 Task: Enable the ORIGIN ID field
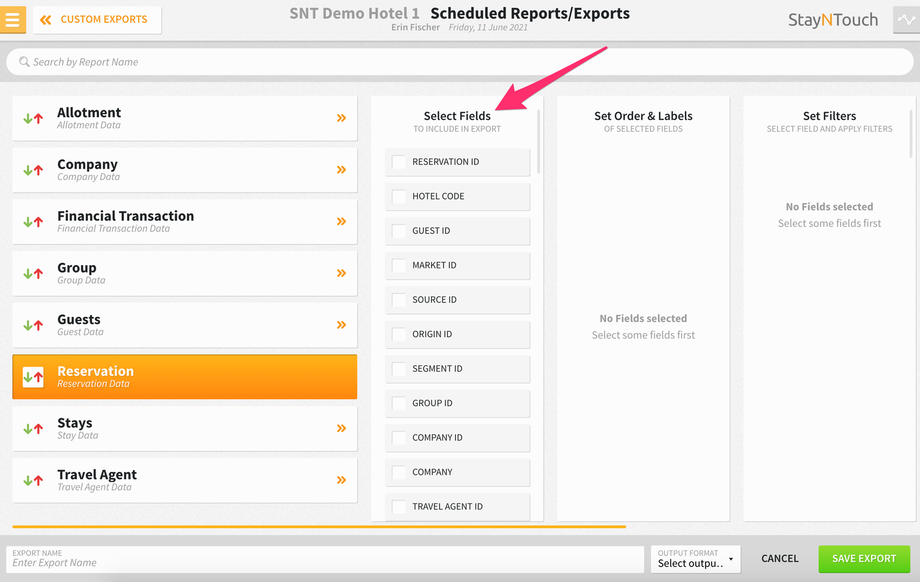tap(399, 334)
